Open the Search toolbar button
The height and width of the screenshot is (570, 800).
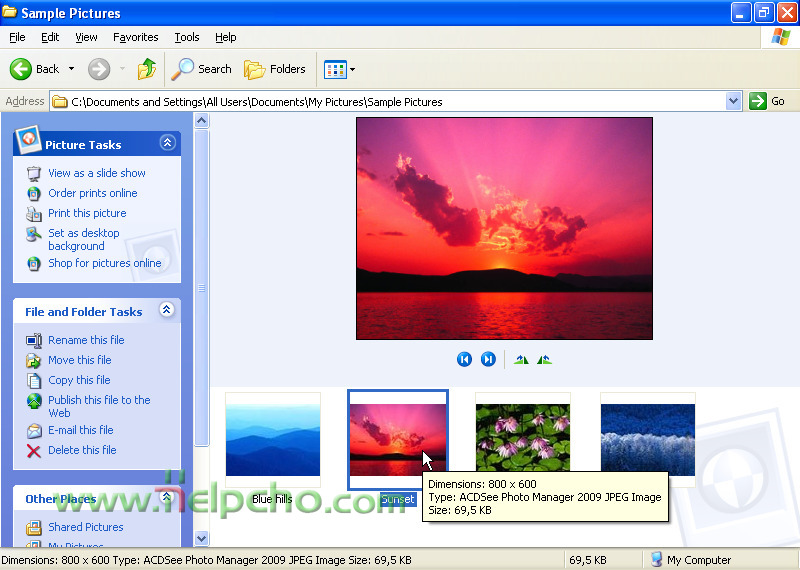click(x=202, y=69)
